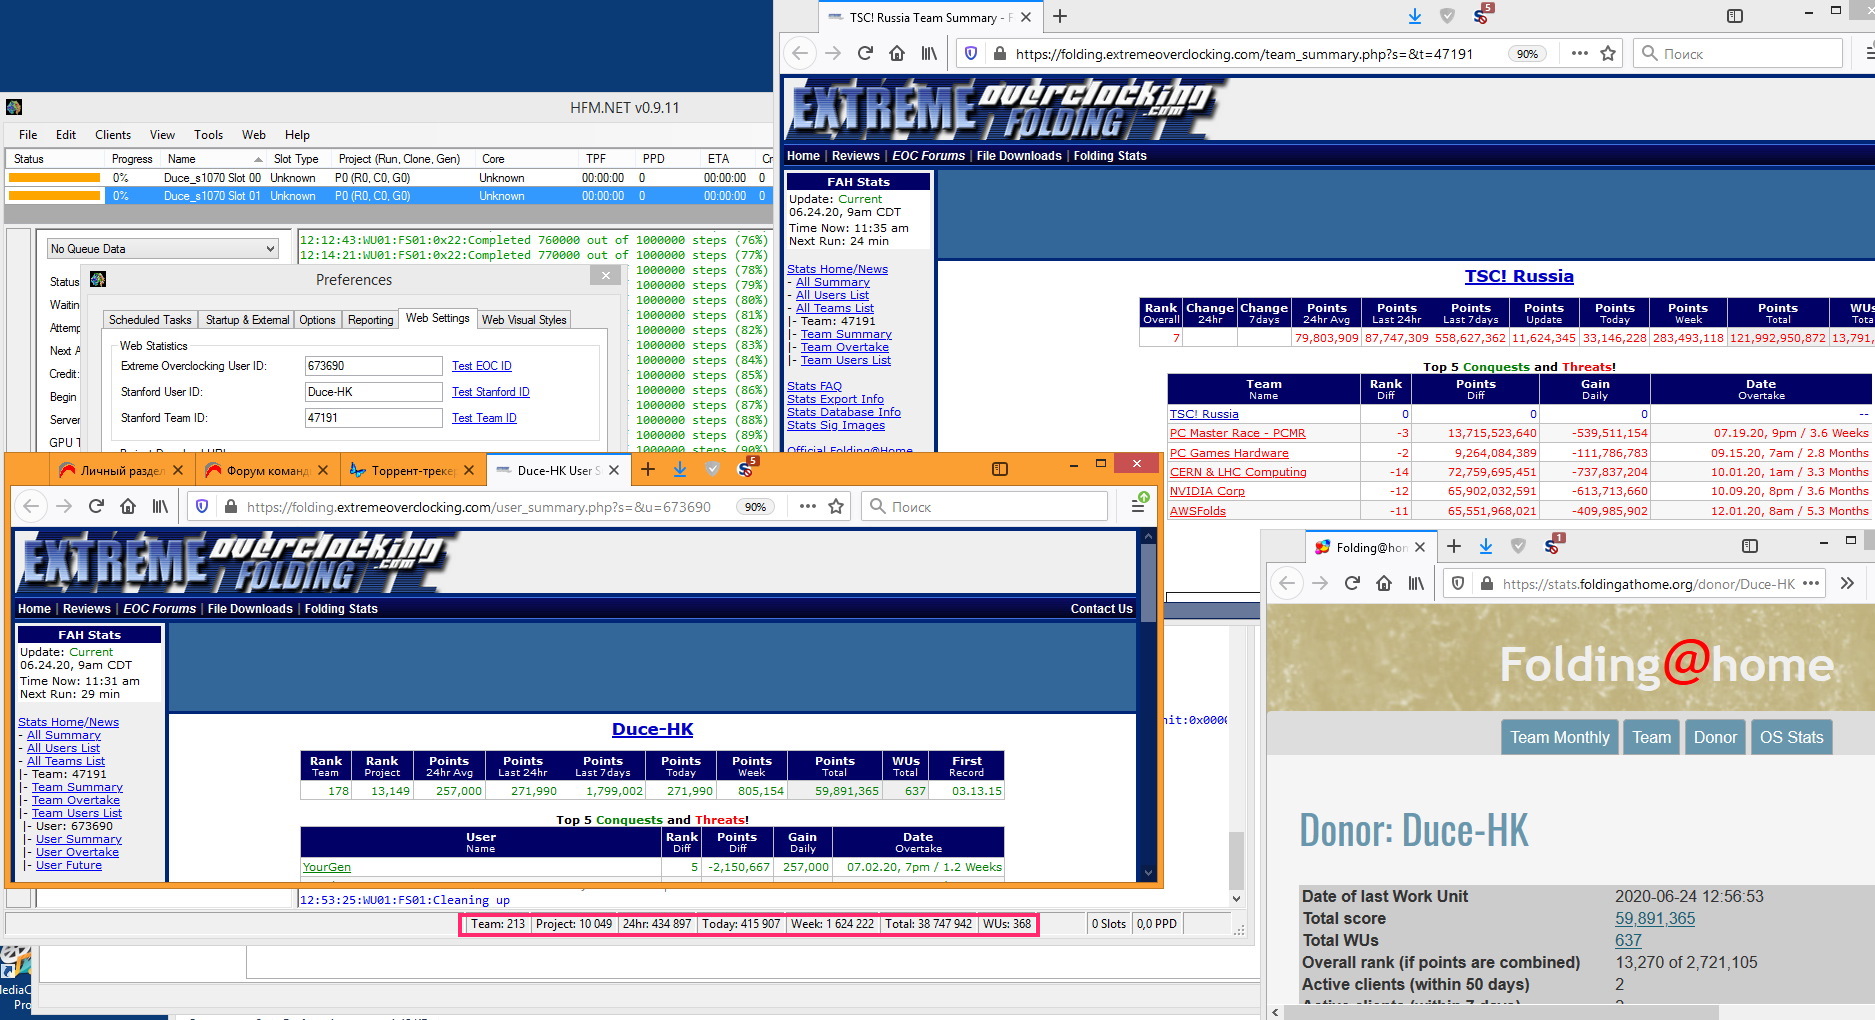Open the Clients menu in HFM.NET

pos(113,135)
